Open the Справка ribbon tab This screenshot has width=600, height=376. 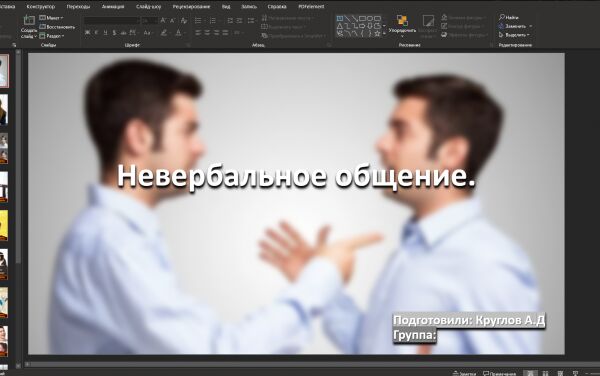click(x=277, y=7)
